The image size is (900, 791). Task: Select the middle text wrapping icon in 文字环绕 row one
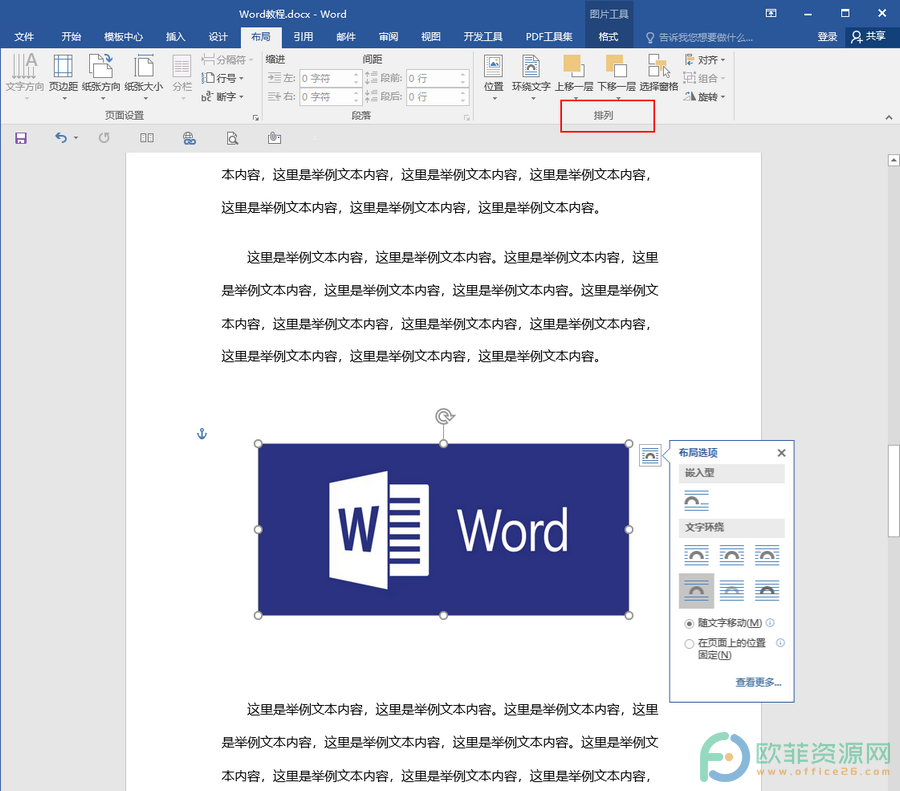(x=732, y=555)
